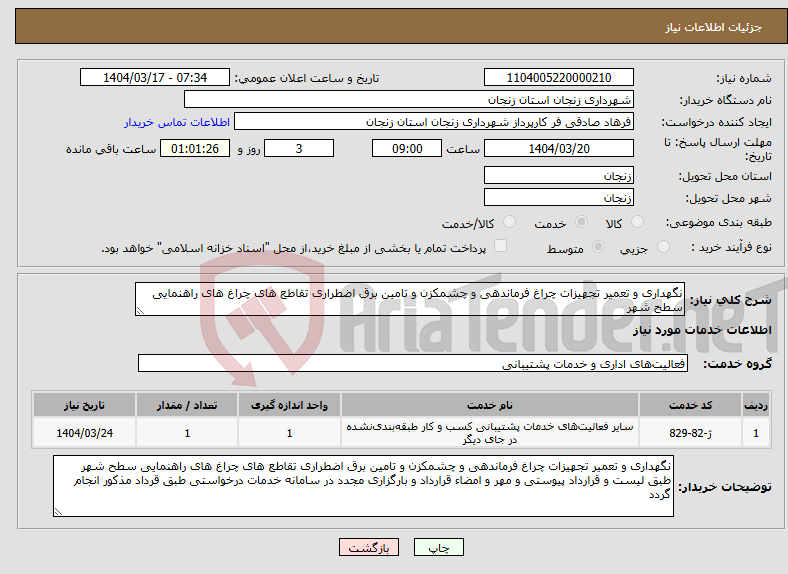Click the remaining days field showing 3
The width and height of the screenshot is (788, 574).
point(299,149)
